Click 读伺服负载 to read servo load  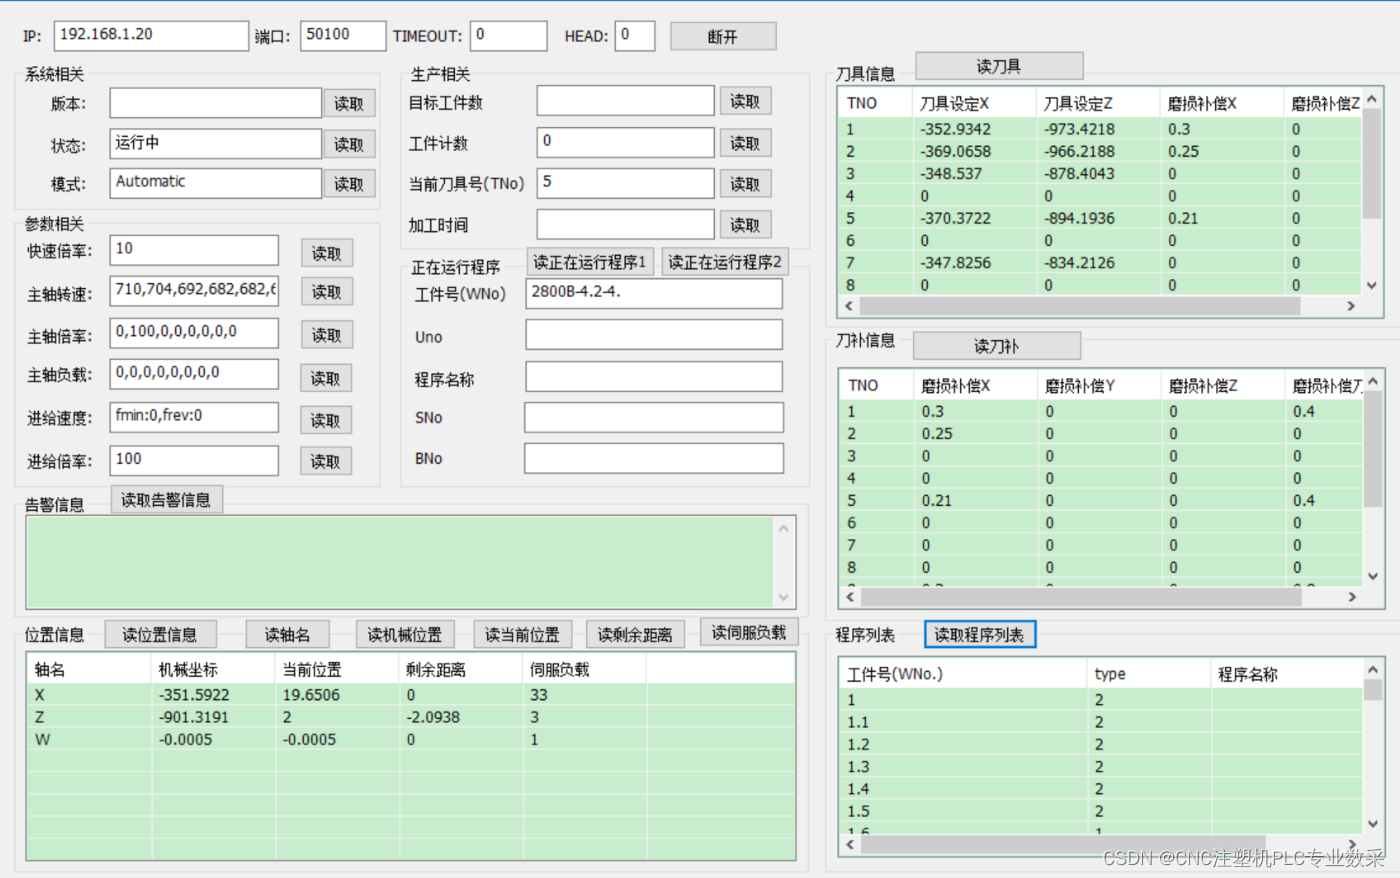pyautogui.click(x=747, y=632)
